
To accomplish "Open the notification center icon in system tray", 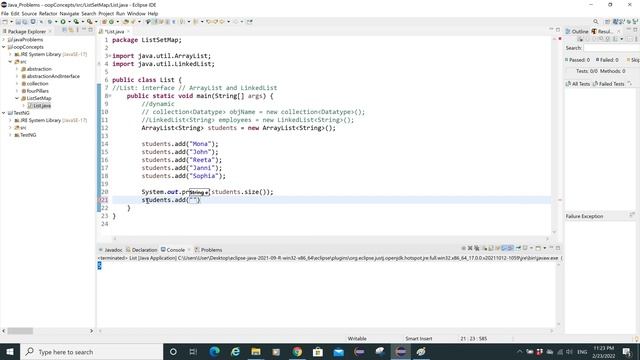I will [627, 351].
